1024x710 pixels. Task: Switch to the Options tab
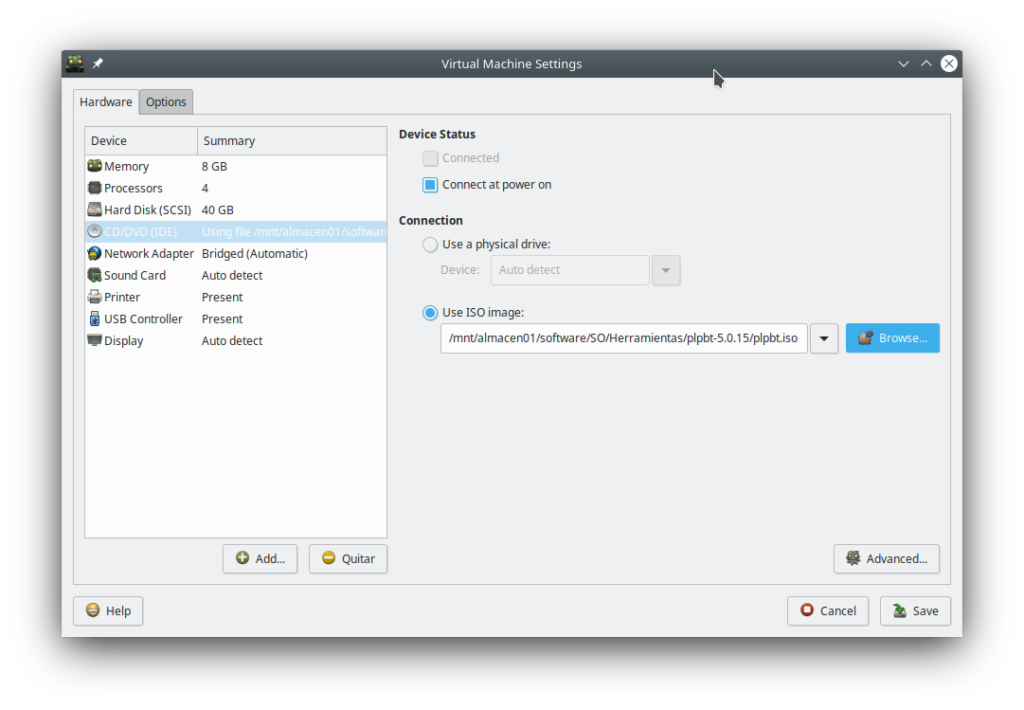click(165, 101)
